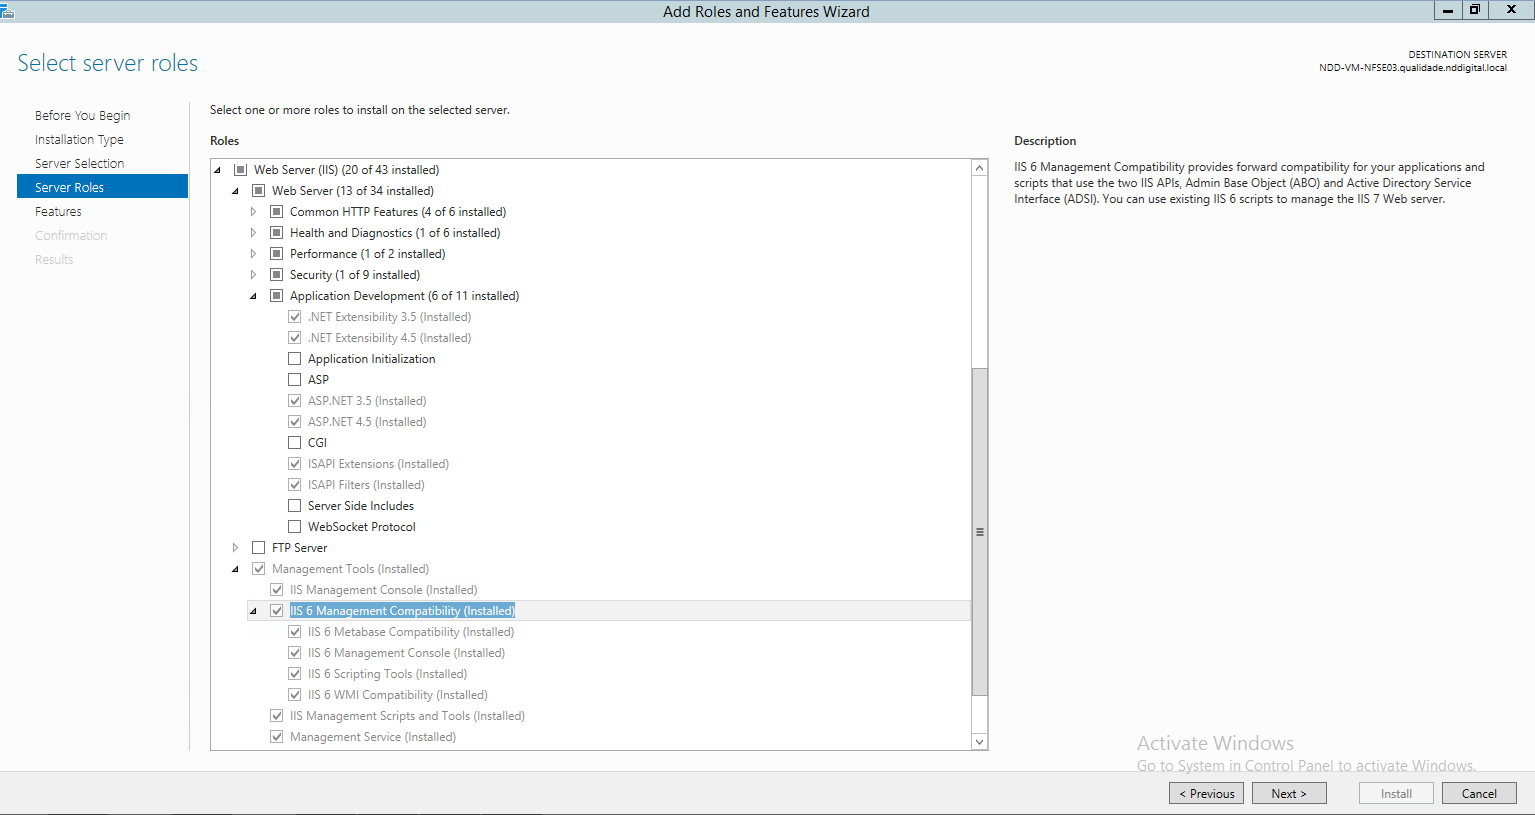Viewport: 1535px width, 815px height.
Task: Click the Previous button
Action: point(1206,793)
